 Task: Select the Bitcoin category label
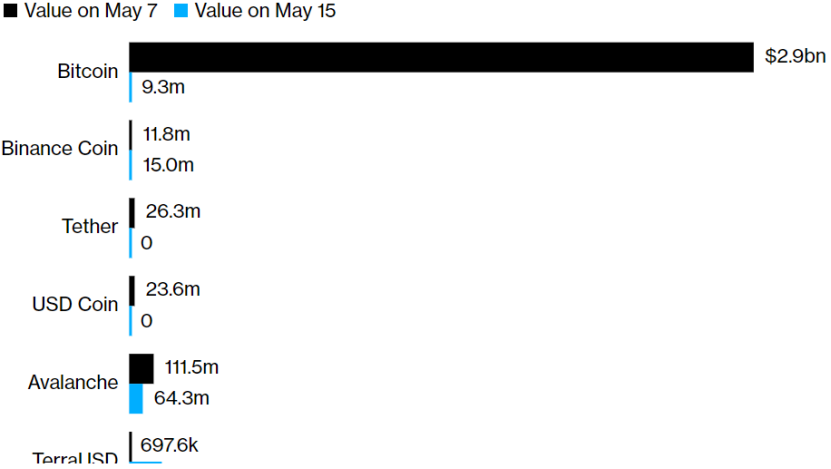(x=87, y=72)
